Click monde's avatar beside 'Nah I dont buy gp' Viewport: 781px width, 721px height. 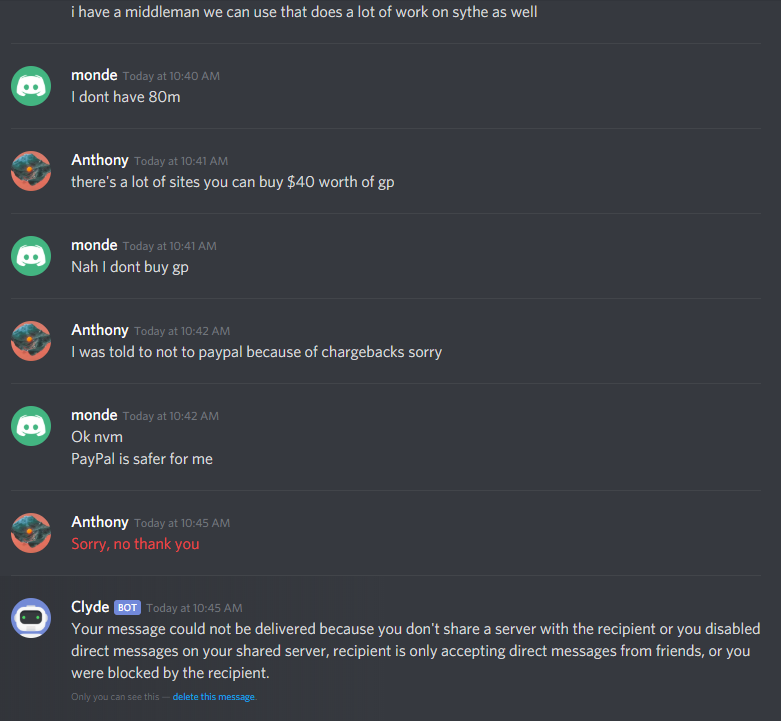pos(31,256)
